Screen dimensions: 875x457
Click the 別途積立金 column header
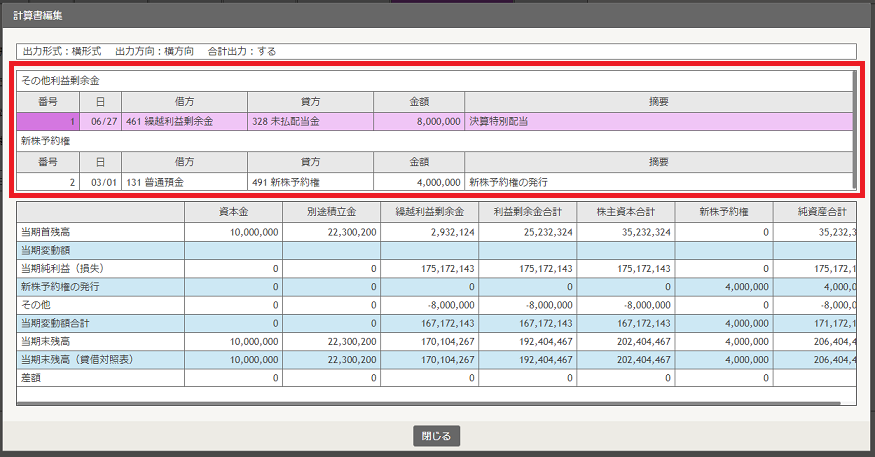click(x=331, y=212)
